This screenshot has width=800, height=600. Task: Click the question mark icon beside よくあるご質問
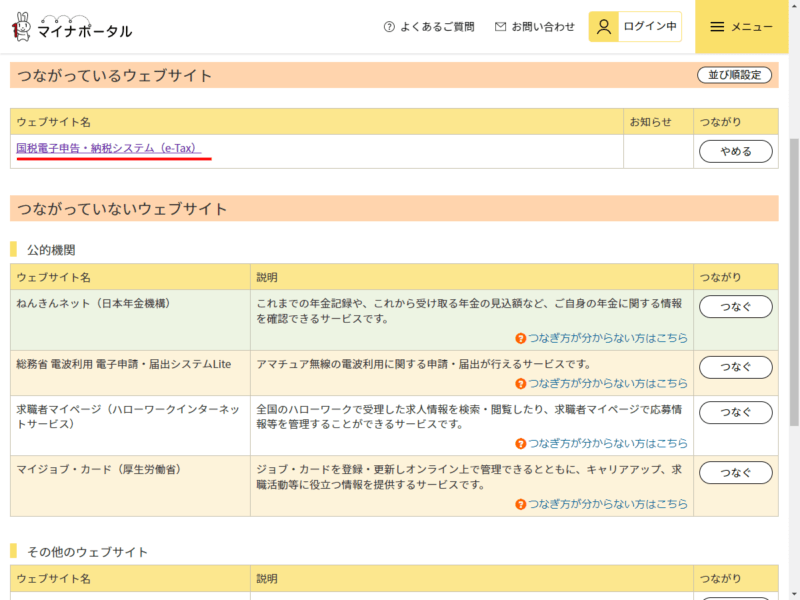(x=389, y=27)
